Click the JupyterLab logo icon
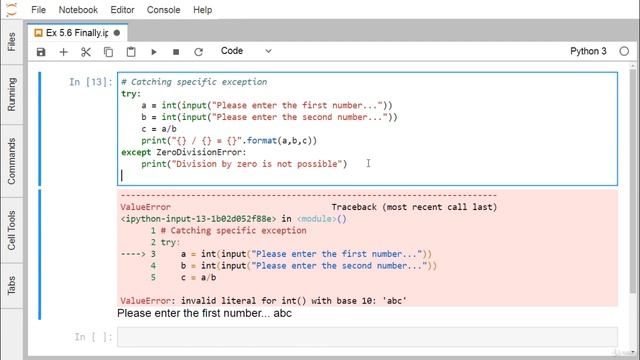The height and width of the screenshot is (360, 640). 11,9
